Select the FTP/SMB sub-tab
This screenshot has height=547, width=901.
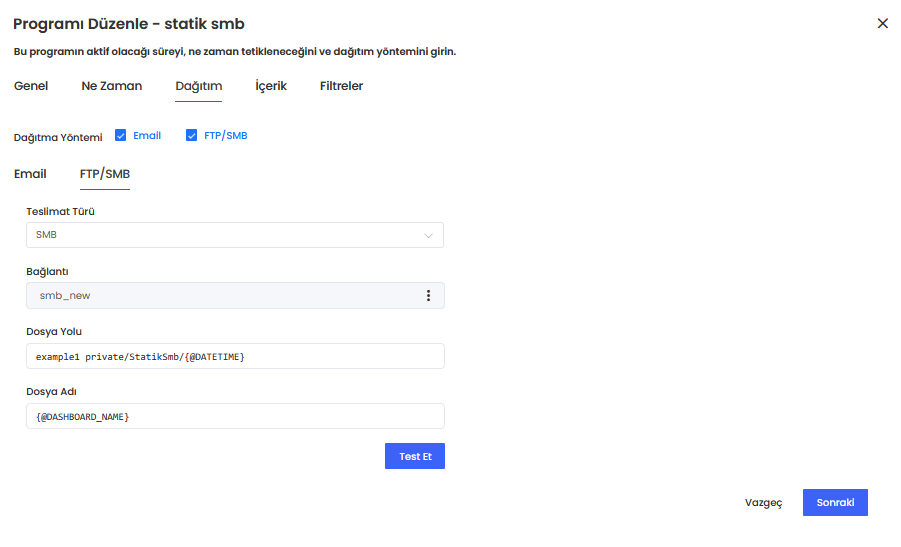105,174
